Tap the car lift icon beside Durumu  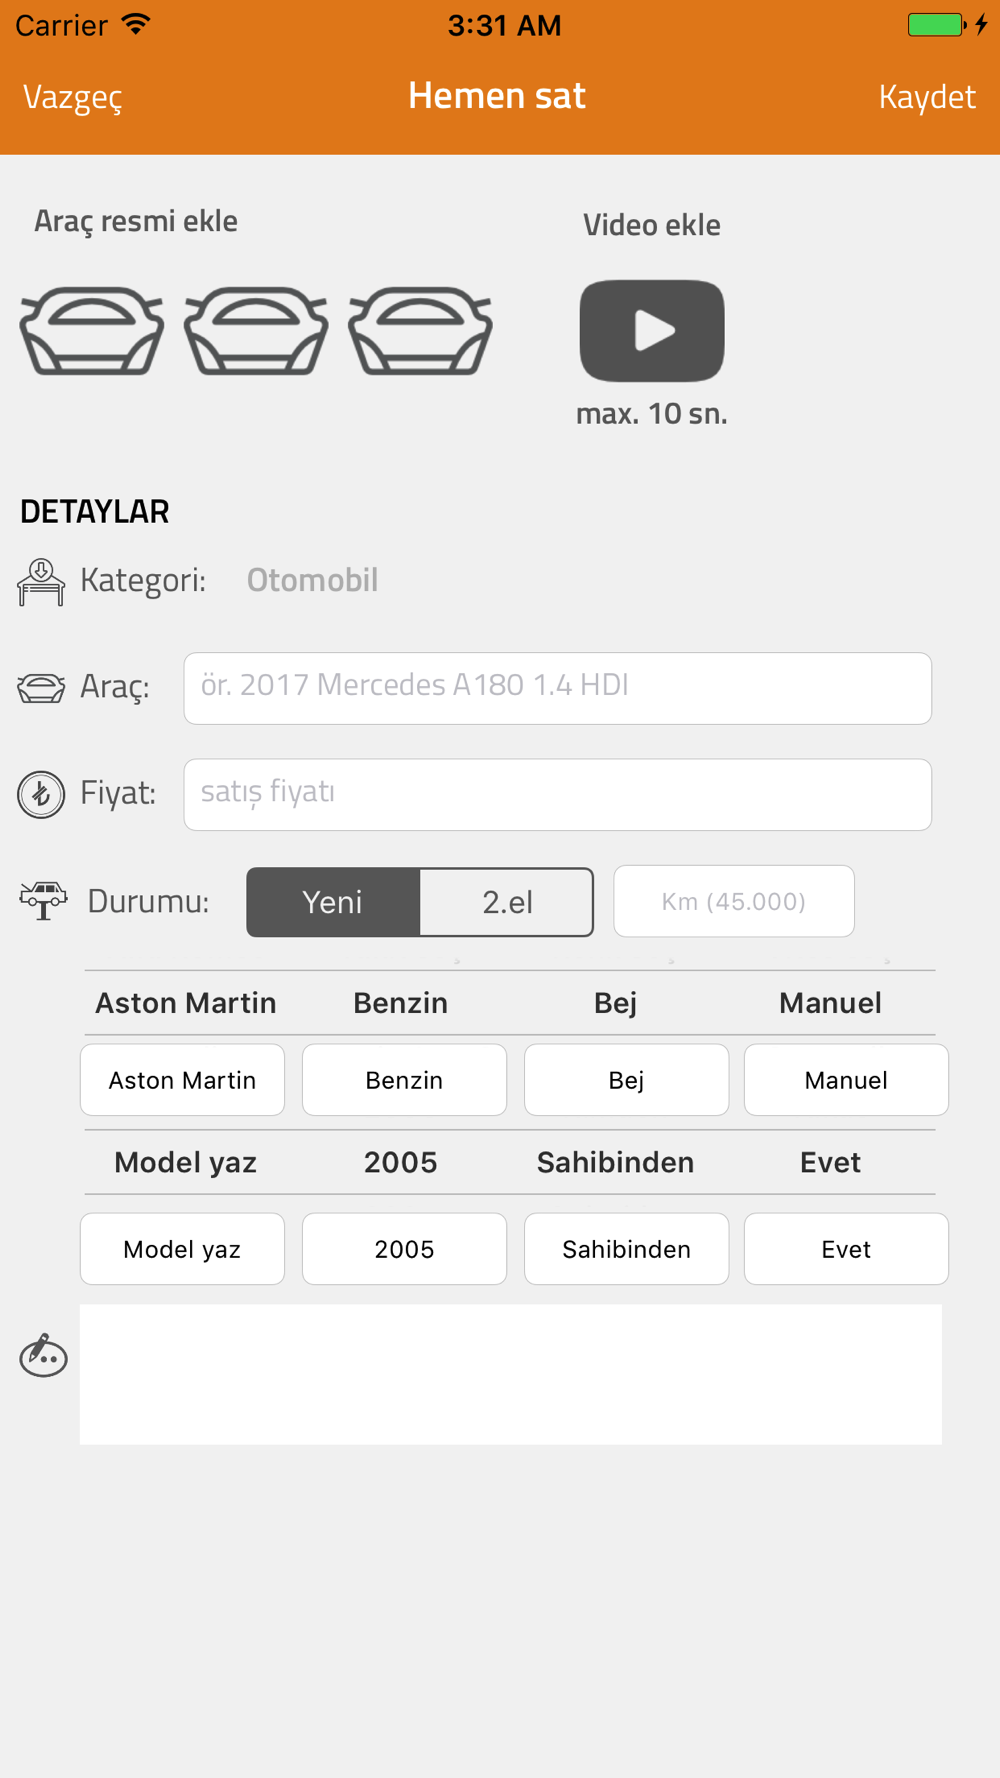click(x=43, y=901)
